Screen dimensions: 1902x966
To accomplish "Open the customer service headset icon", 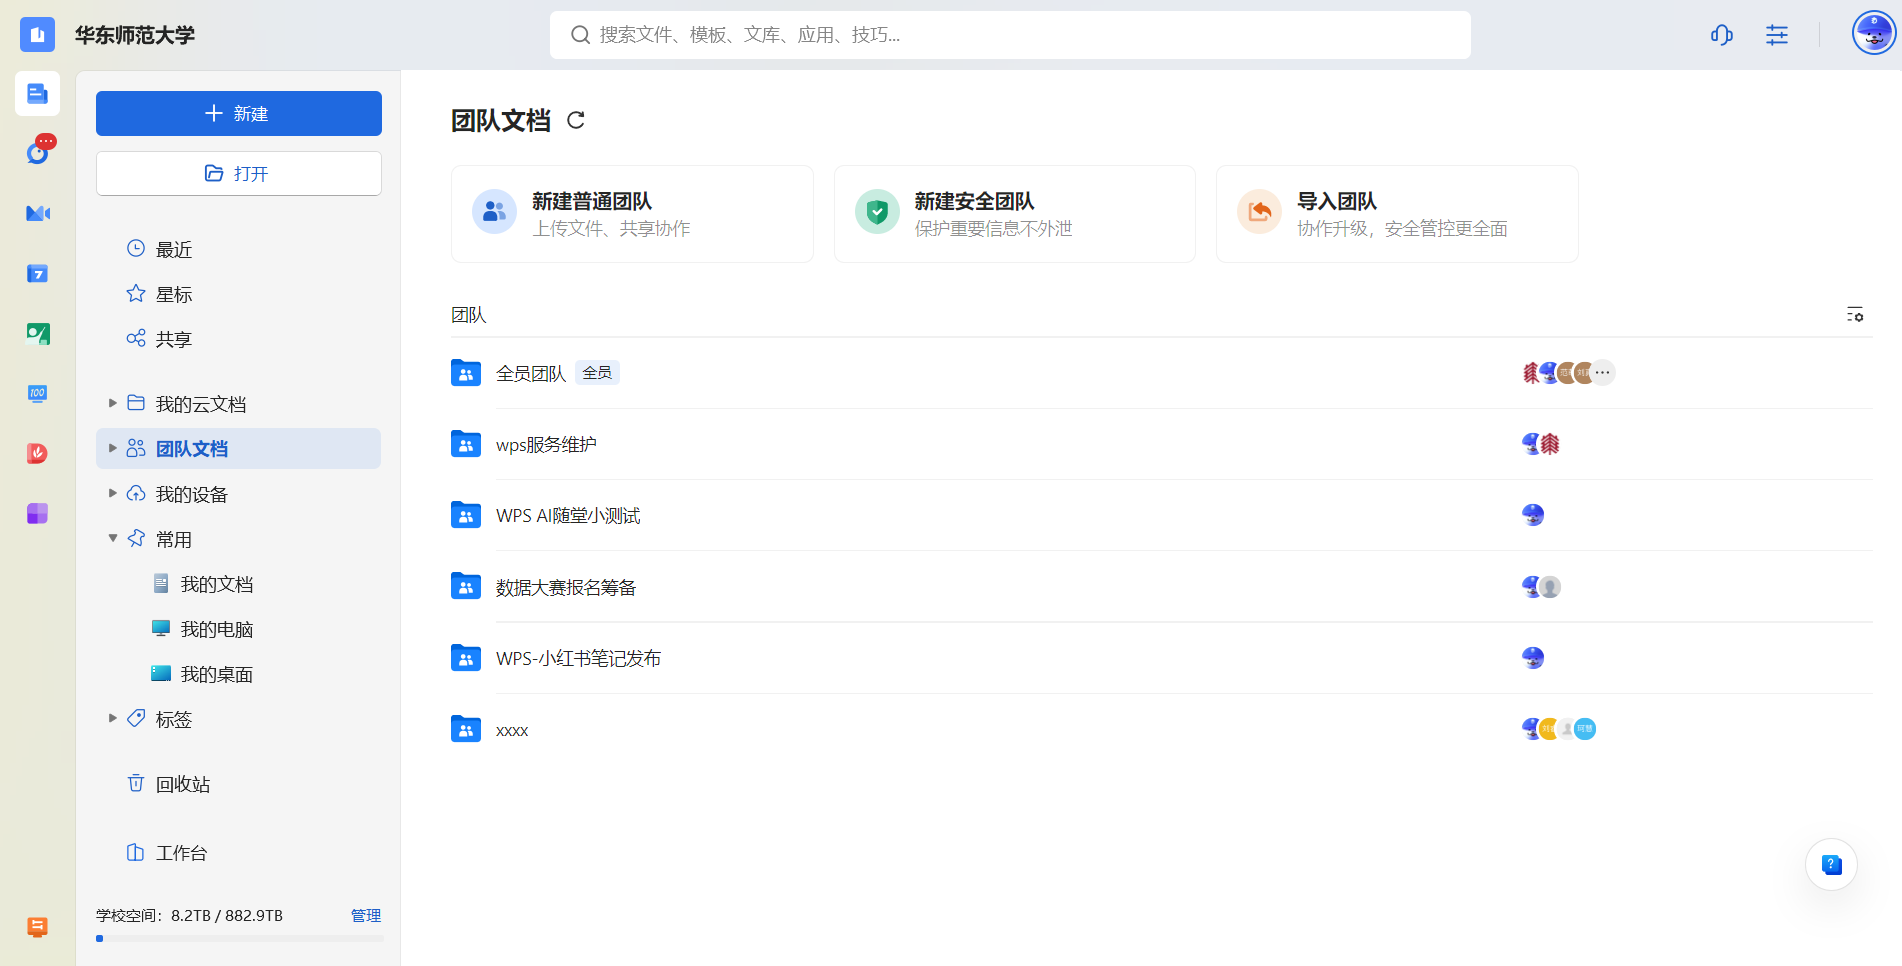I will pos(1721,35).
